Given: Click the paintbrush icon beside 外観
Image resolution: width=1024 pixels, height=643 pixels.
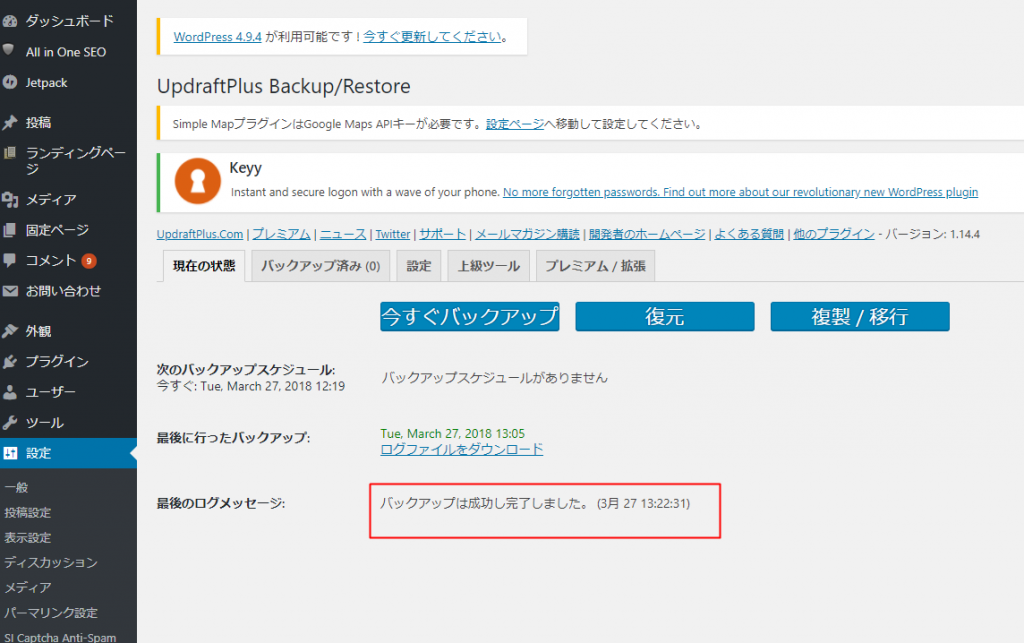Looking at the screenshot, I should 10,331.
